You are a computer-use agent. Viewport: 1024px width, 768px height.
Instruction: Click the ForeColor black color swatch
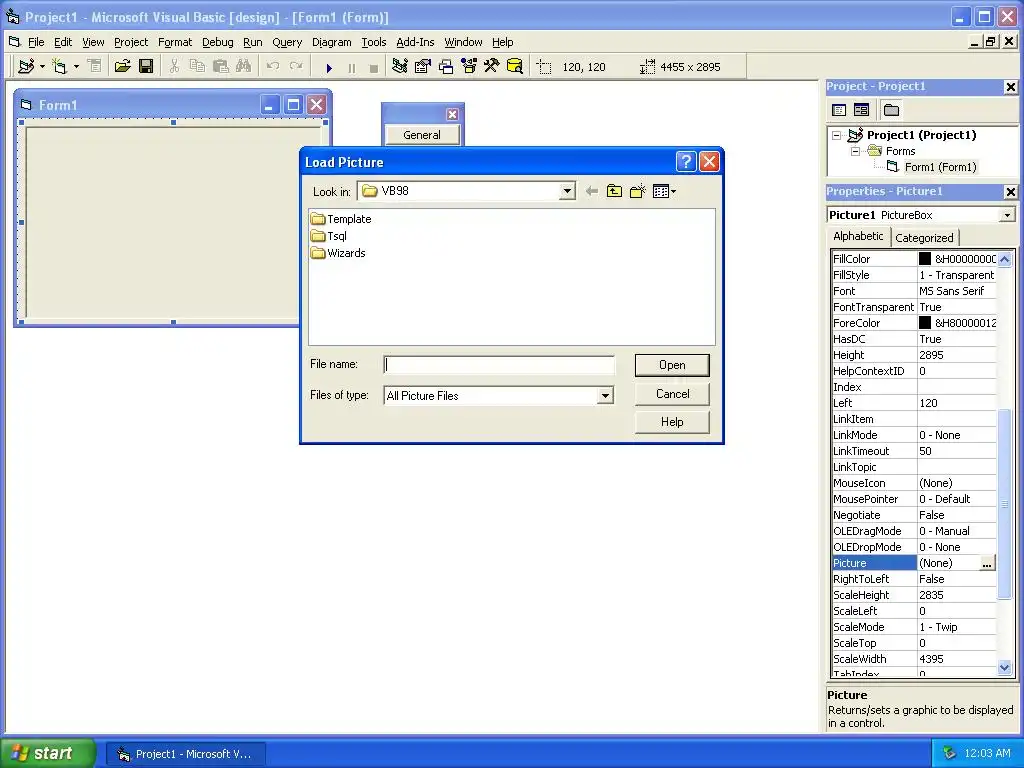[x=925, y=323]
